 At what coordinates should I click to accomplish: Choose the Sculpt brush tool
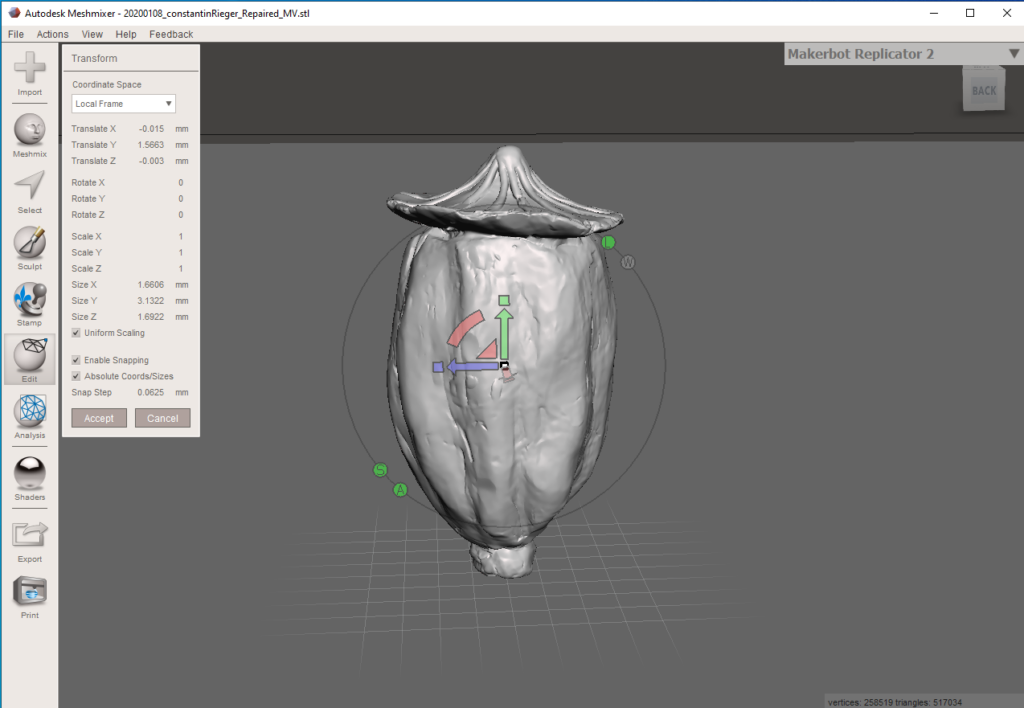(x=29, y=248)
